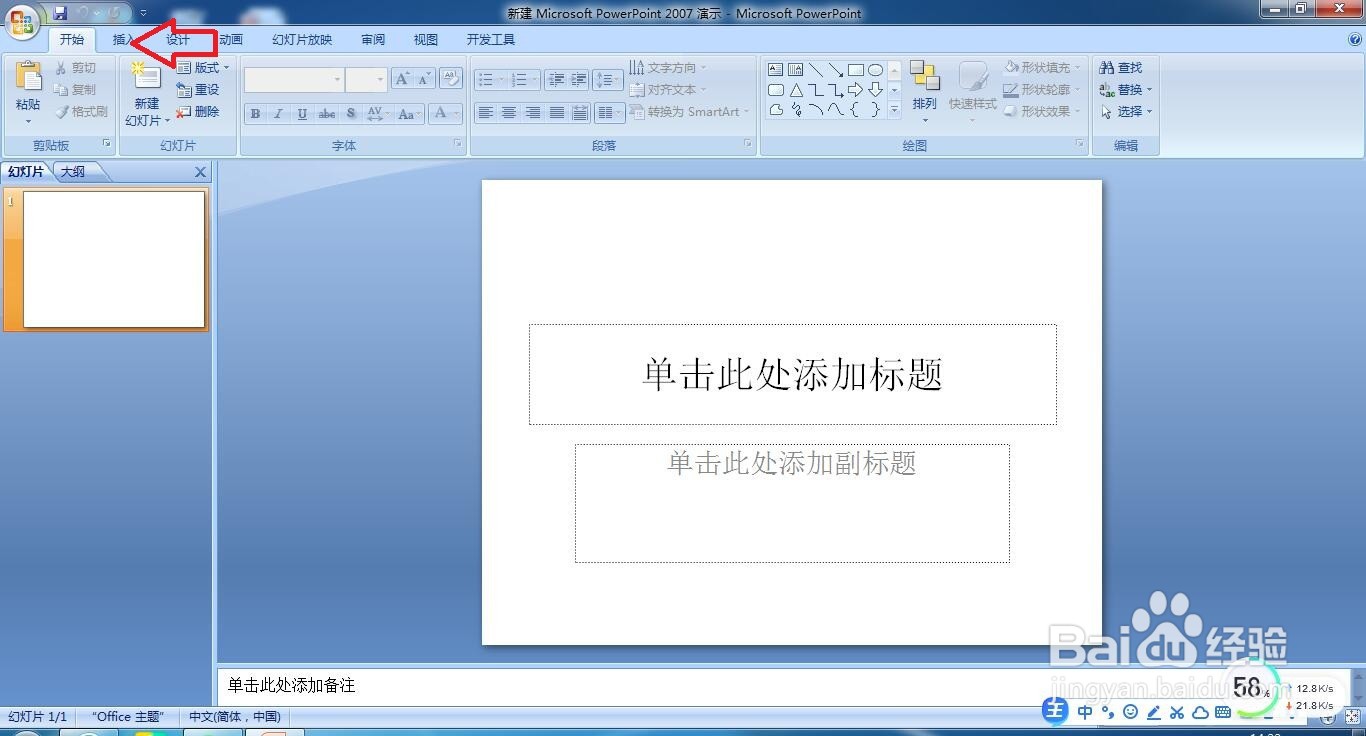Click the Reset (重设) slide button
The image size is (1366, 736).
coord(198,90)
